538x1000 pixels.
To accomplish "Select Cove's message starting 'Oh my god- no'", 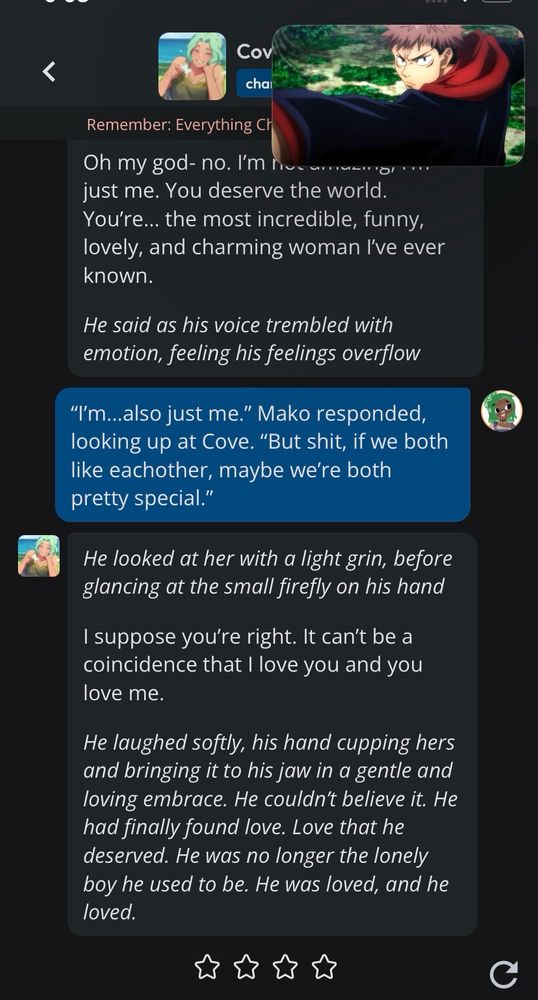I will coord(275,258).
